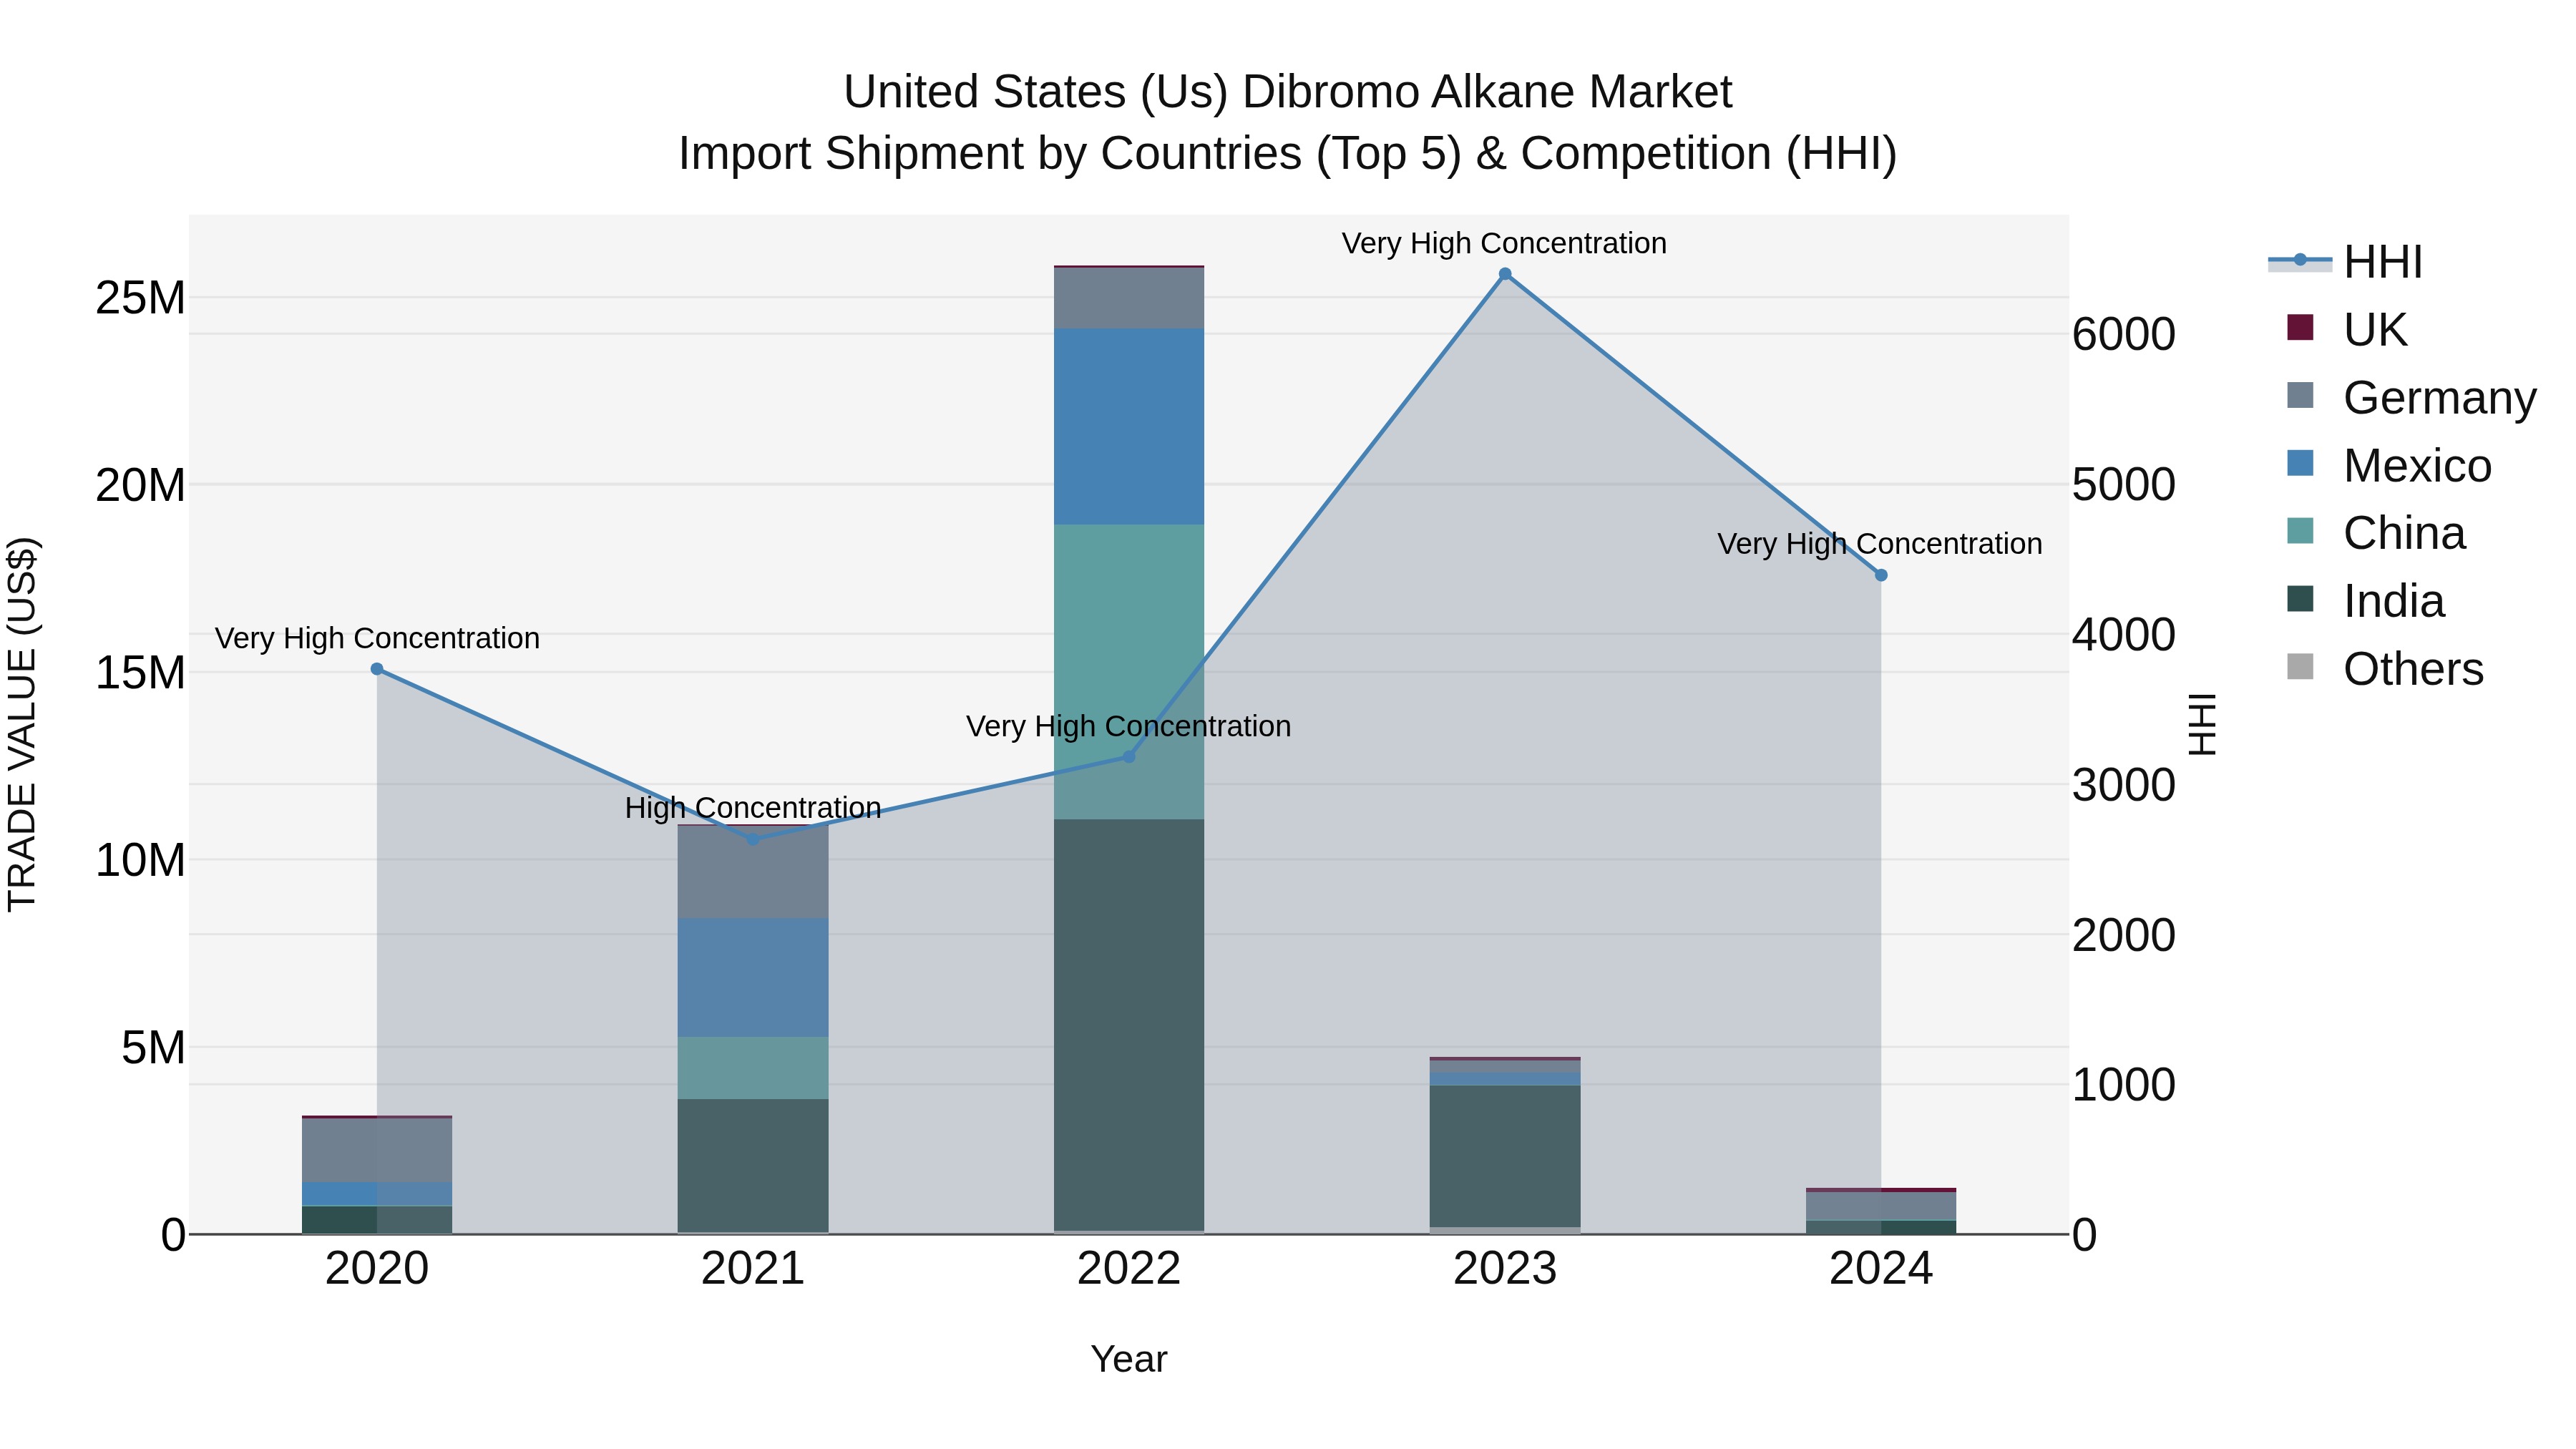Click the UK maroon legend swatch
Image resolution: width=2576 pixels, height=1449 pixels.
click(2300, 327)
